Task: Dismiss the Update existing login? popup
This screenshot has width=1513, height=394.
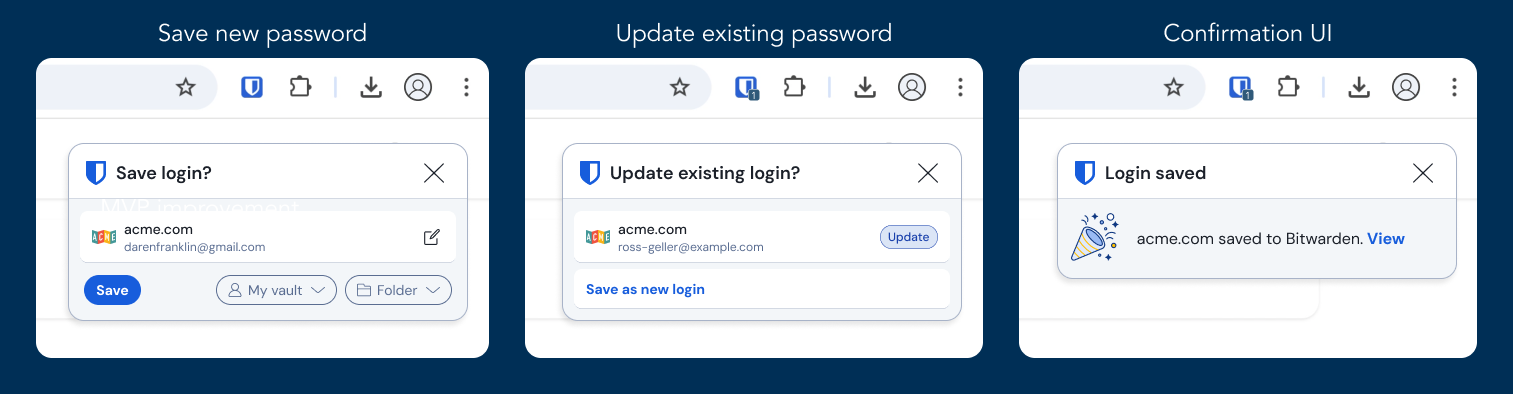Action: click(x=928, y=173)
